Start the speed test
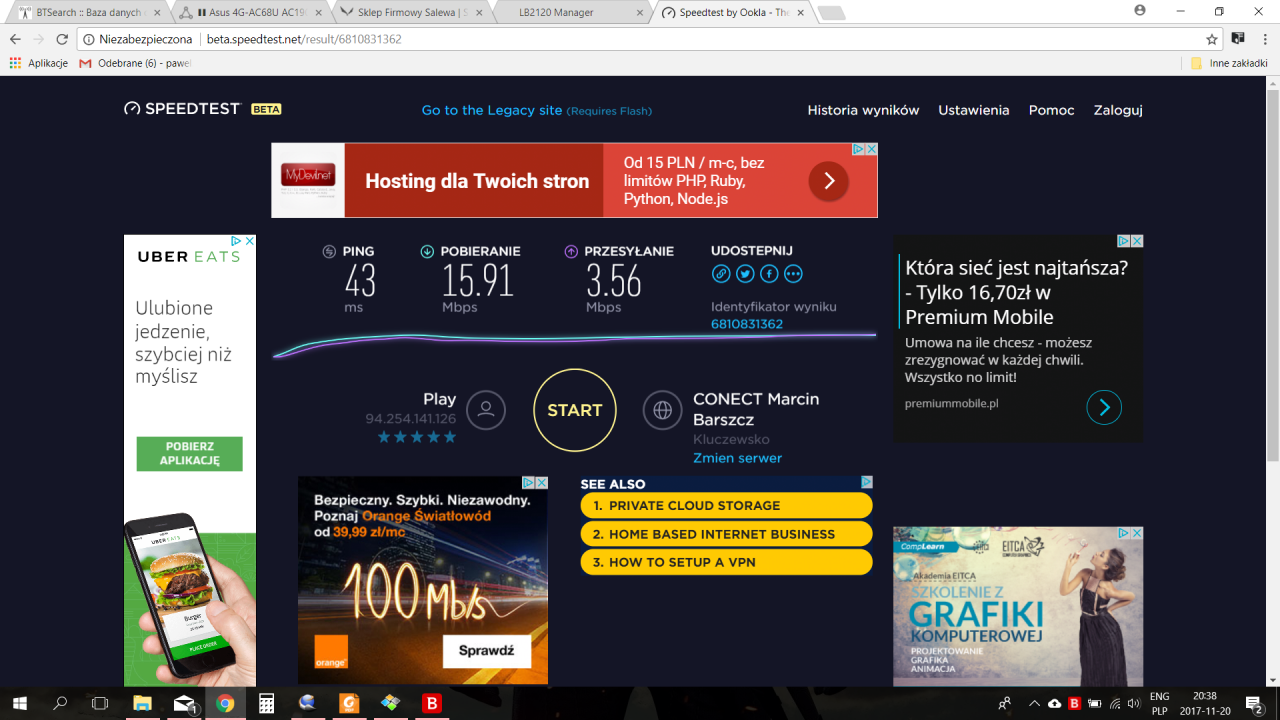This screenshot has height=720, width=1280. click(x=575, y=410)
